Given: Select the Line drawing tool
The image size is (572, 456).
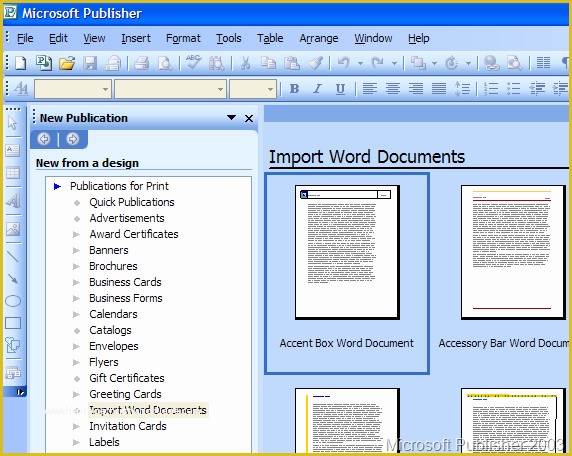Looking at the screenshot, I should pyautogui.click(x=13, y=256).
